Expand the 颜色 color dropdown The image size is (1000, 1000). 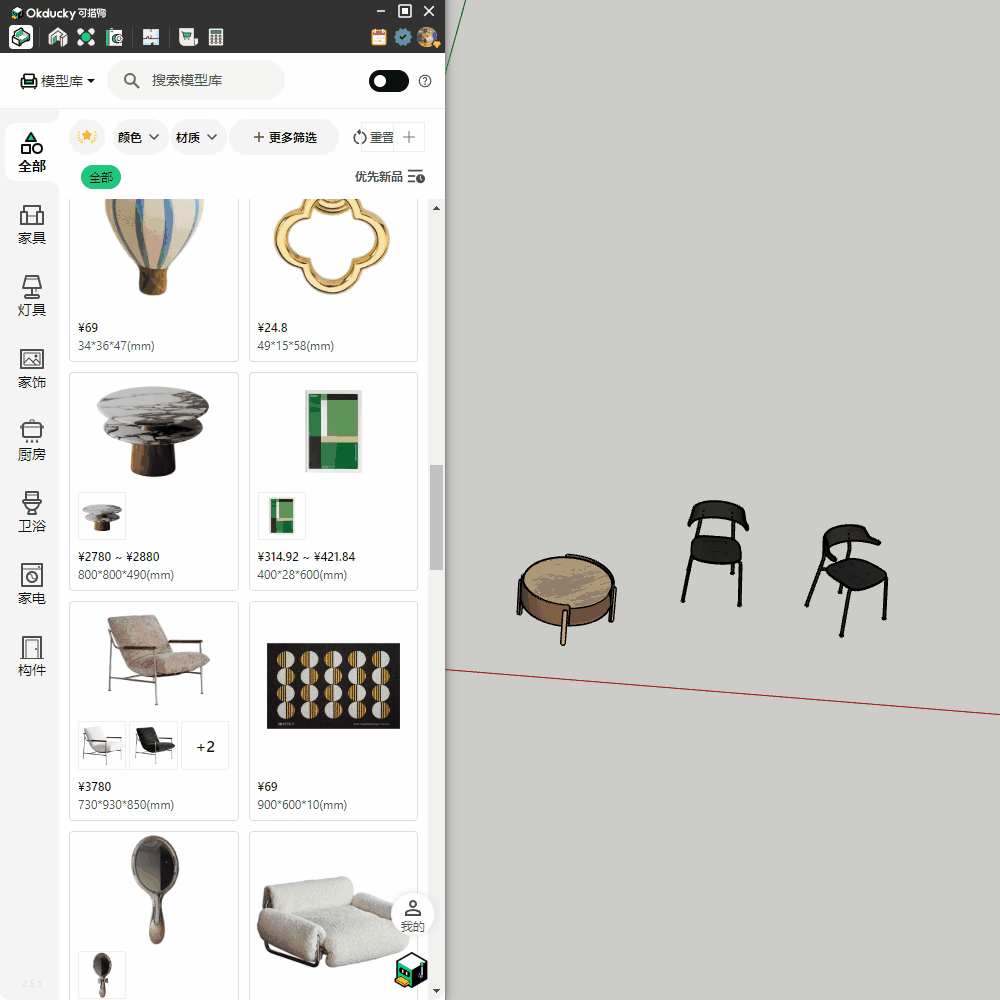139,137
